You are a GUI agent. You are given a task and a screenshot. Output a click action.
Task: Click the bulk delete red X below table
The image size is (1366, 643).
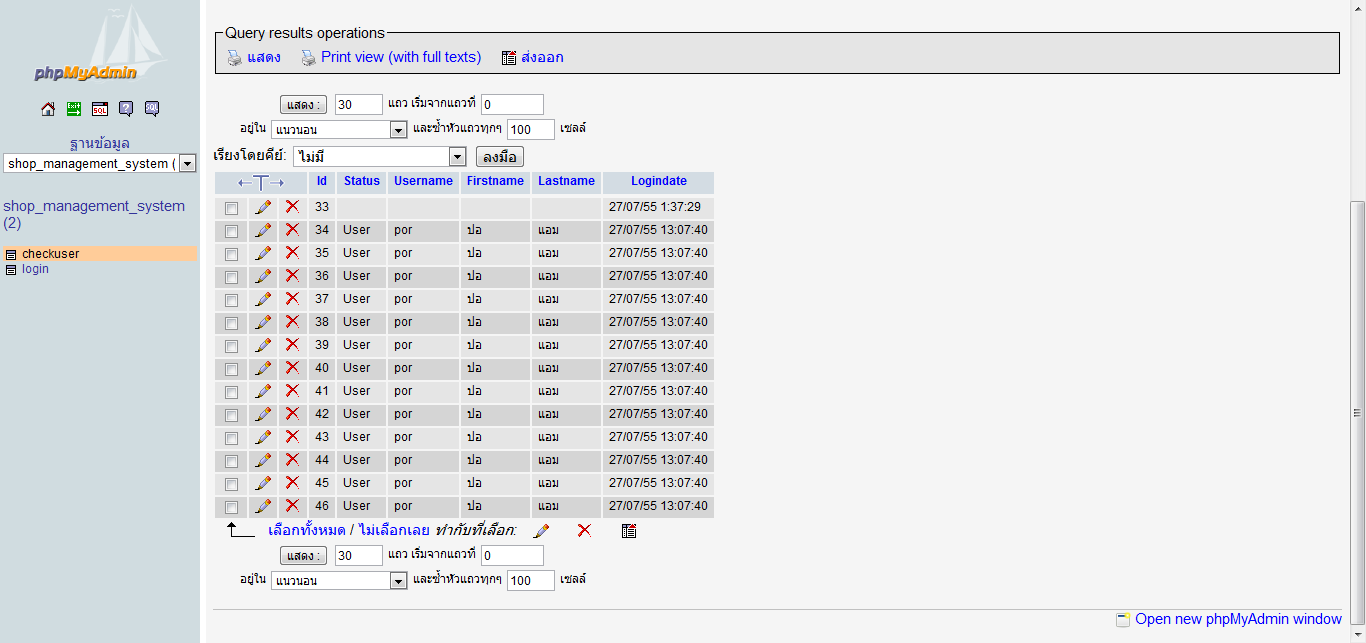point(584,531)
